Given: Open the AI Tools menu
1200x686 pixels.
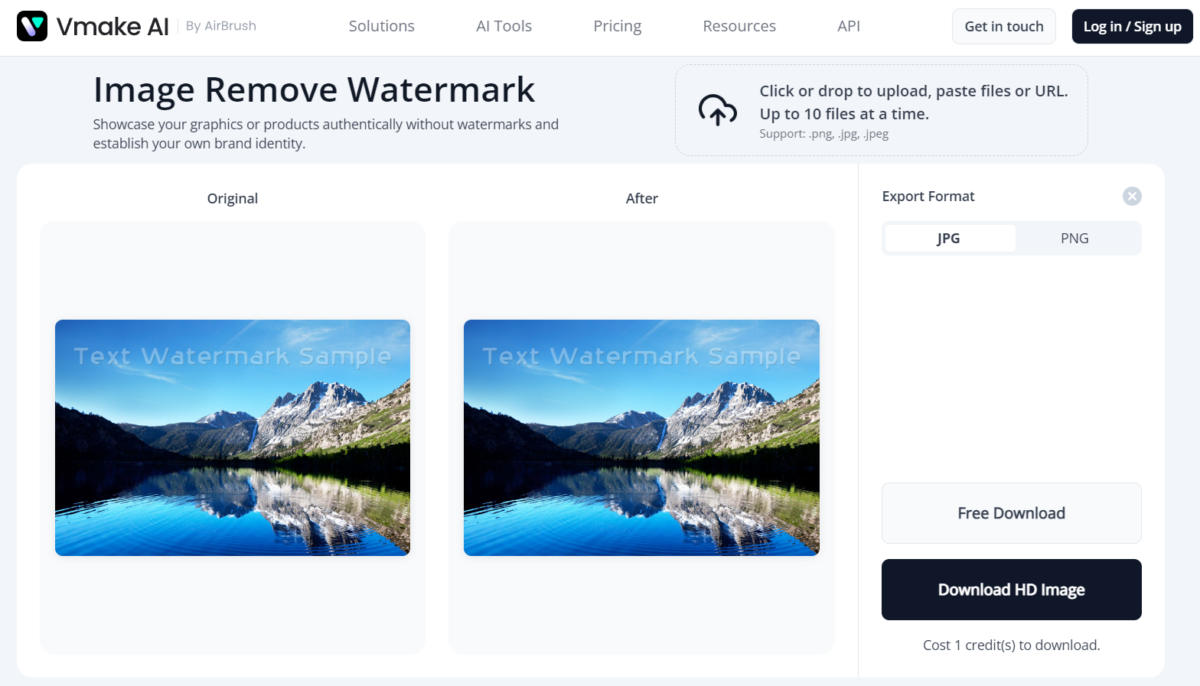Looking at the screenshot, I should click(x=503, y=26).
